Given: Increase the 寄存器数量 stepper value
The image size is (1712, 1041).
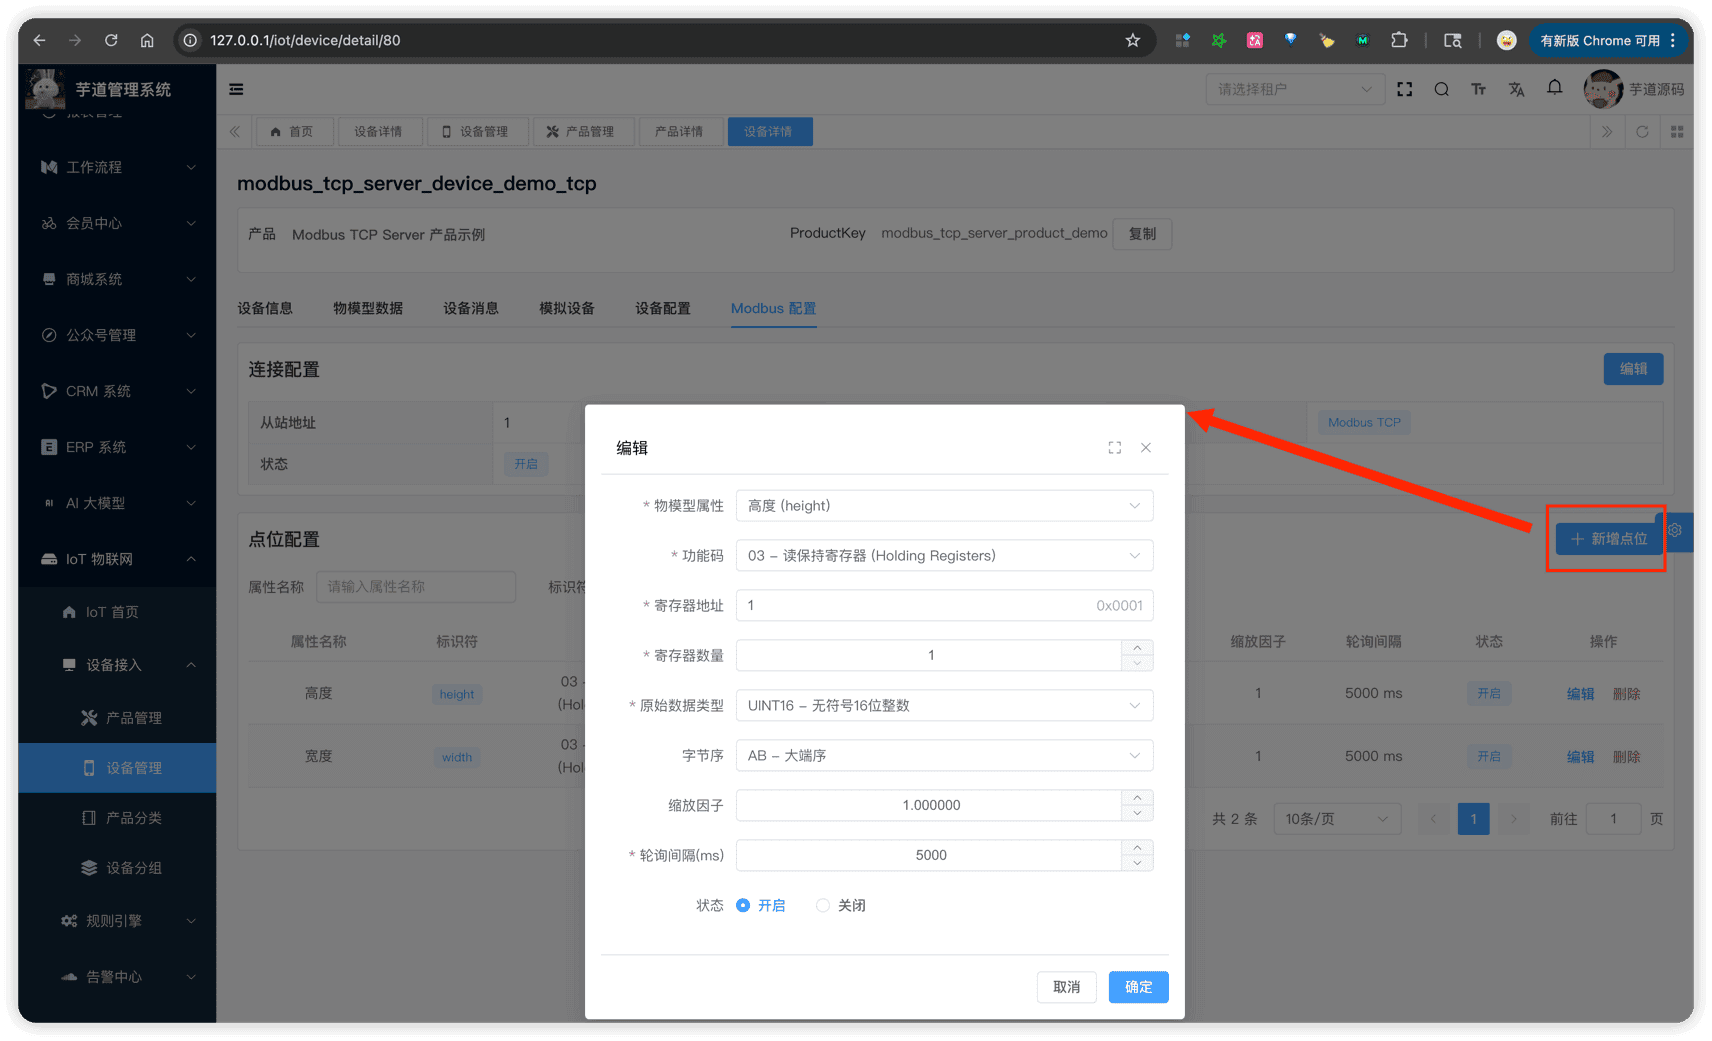Looking at the screenshot, I should 1137,648.
